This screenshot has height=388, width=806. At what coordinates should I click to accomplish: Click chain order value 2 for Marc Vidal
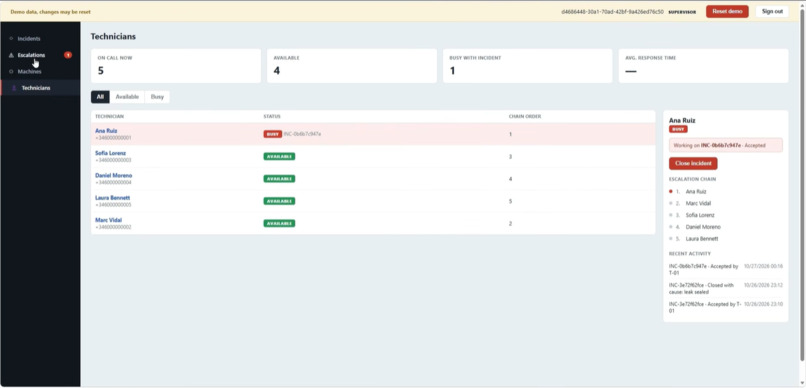pyautogui.click(x=510, y=224)
